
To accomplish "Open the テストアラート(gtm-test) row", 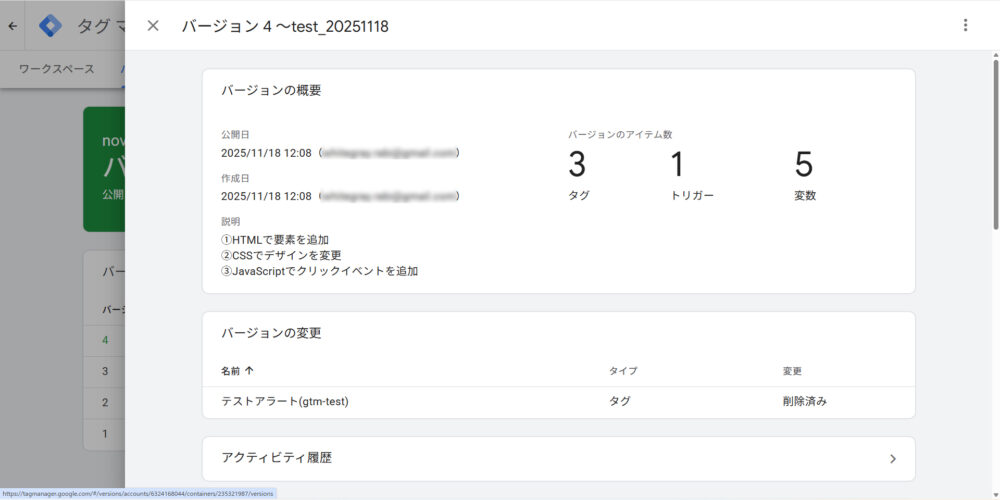I will pyautogui.click(x=285, y=402).
